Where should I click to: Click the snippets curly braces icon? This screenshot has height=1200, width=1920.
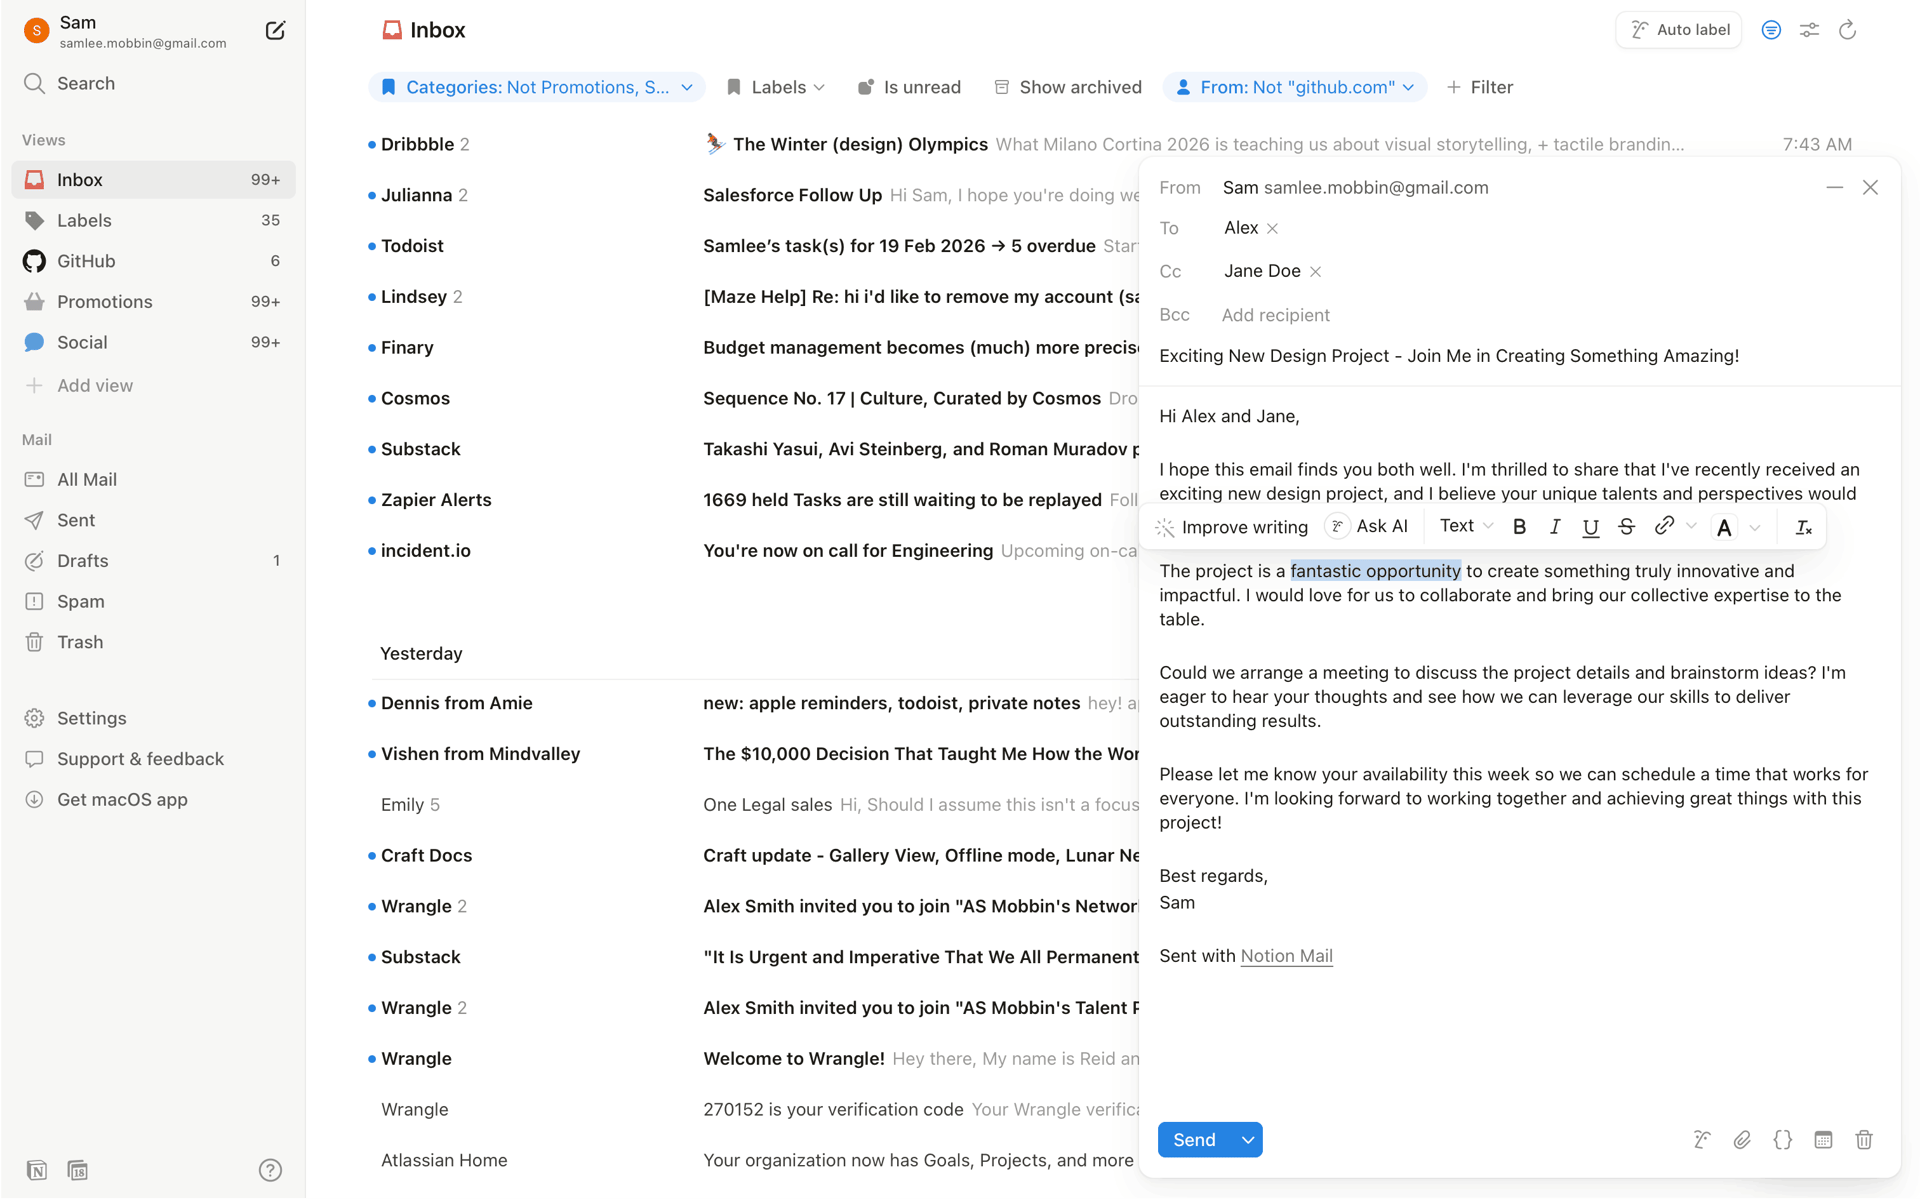point(1783,1140)
